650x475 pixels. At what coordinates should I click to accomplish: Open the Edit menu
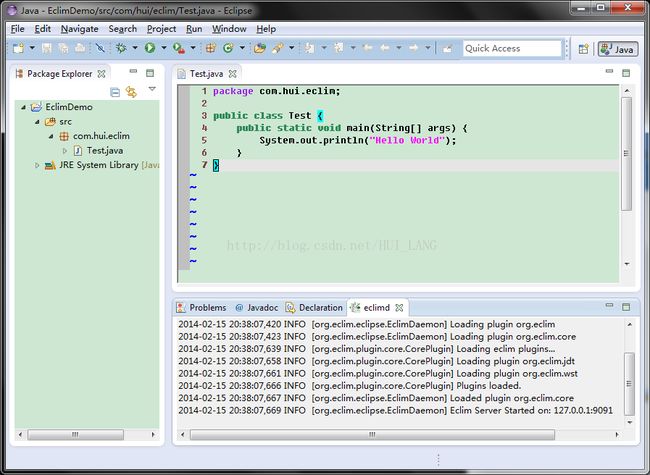pyautogui.click(x=43, y=29)
